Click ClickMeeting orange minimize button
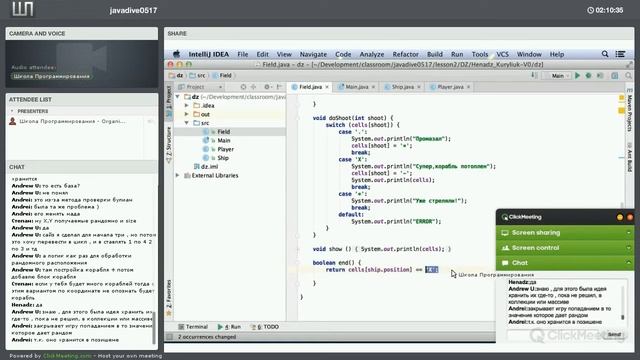640x360 pixels. coord(620,217)
